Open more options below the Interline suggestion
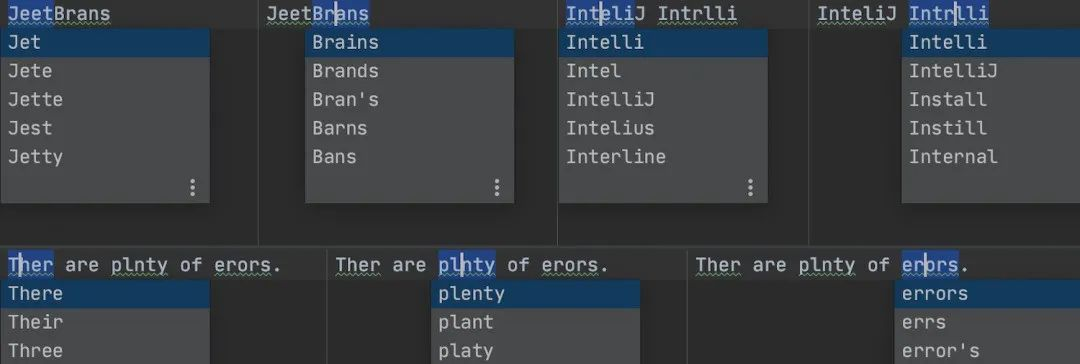The width and height of the screenshot is (1080, 364). click(x=751, y=188)
